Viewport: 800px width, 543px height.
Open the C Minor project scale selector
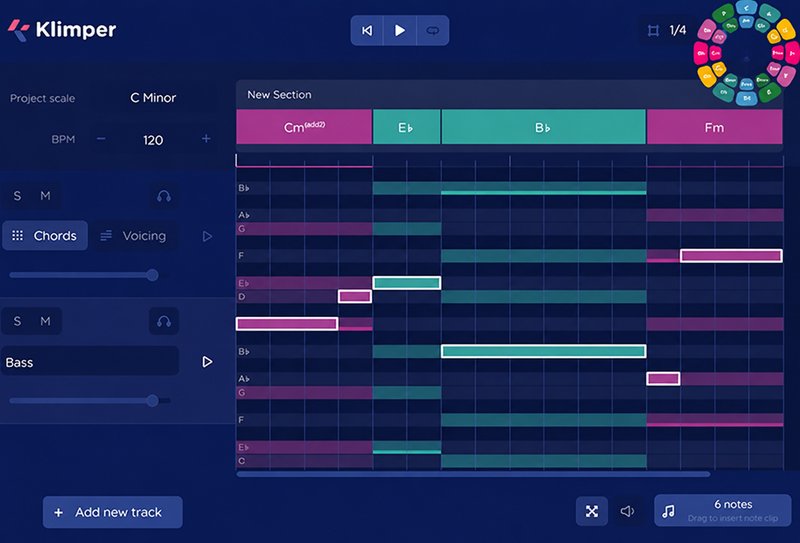(x=153, y=97)
